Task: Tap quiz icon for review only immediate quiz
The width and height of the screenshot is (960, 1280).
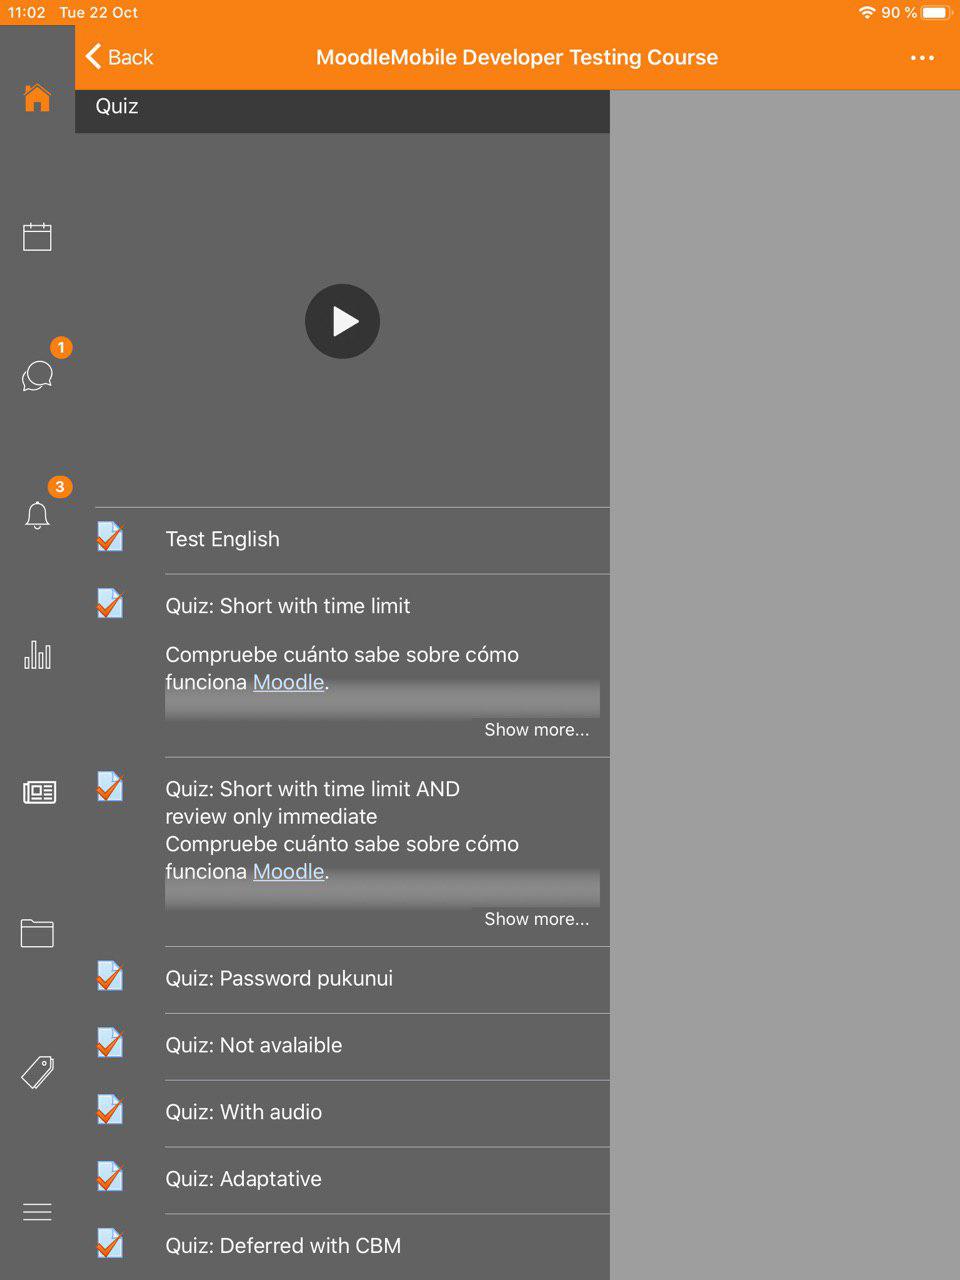Action: [x=110, y=786]
